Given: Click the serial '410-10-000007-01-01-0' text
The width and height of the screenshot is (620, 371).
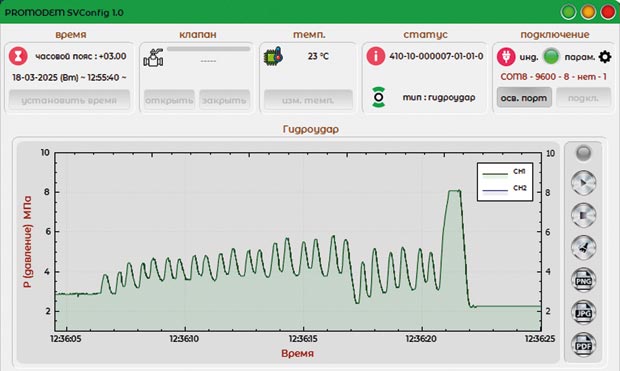Looking at the screenshot, I should click(436, 56).
